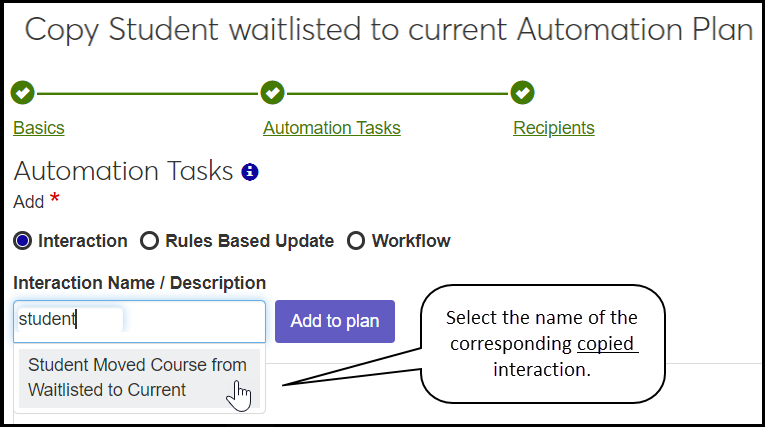Image resolution: width=765 pixels, height=427 pixels.
Task: Open the info icon beside Automation Tasks heading
Action: tap(250, 172)
